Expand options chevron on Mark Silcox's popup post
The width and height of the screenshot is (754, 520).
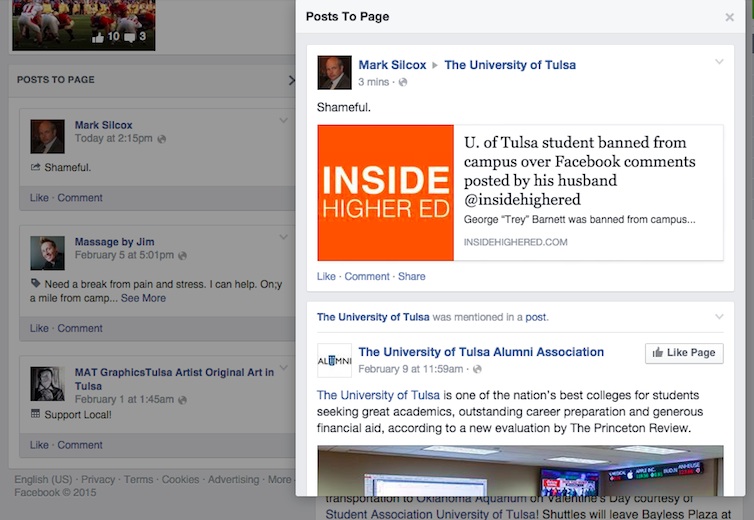click(x=718, y=63)
